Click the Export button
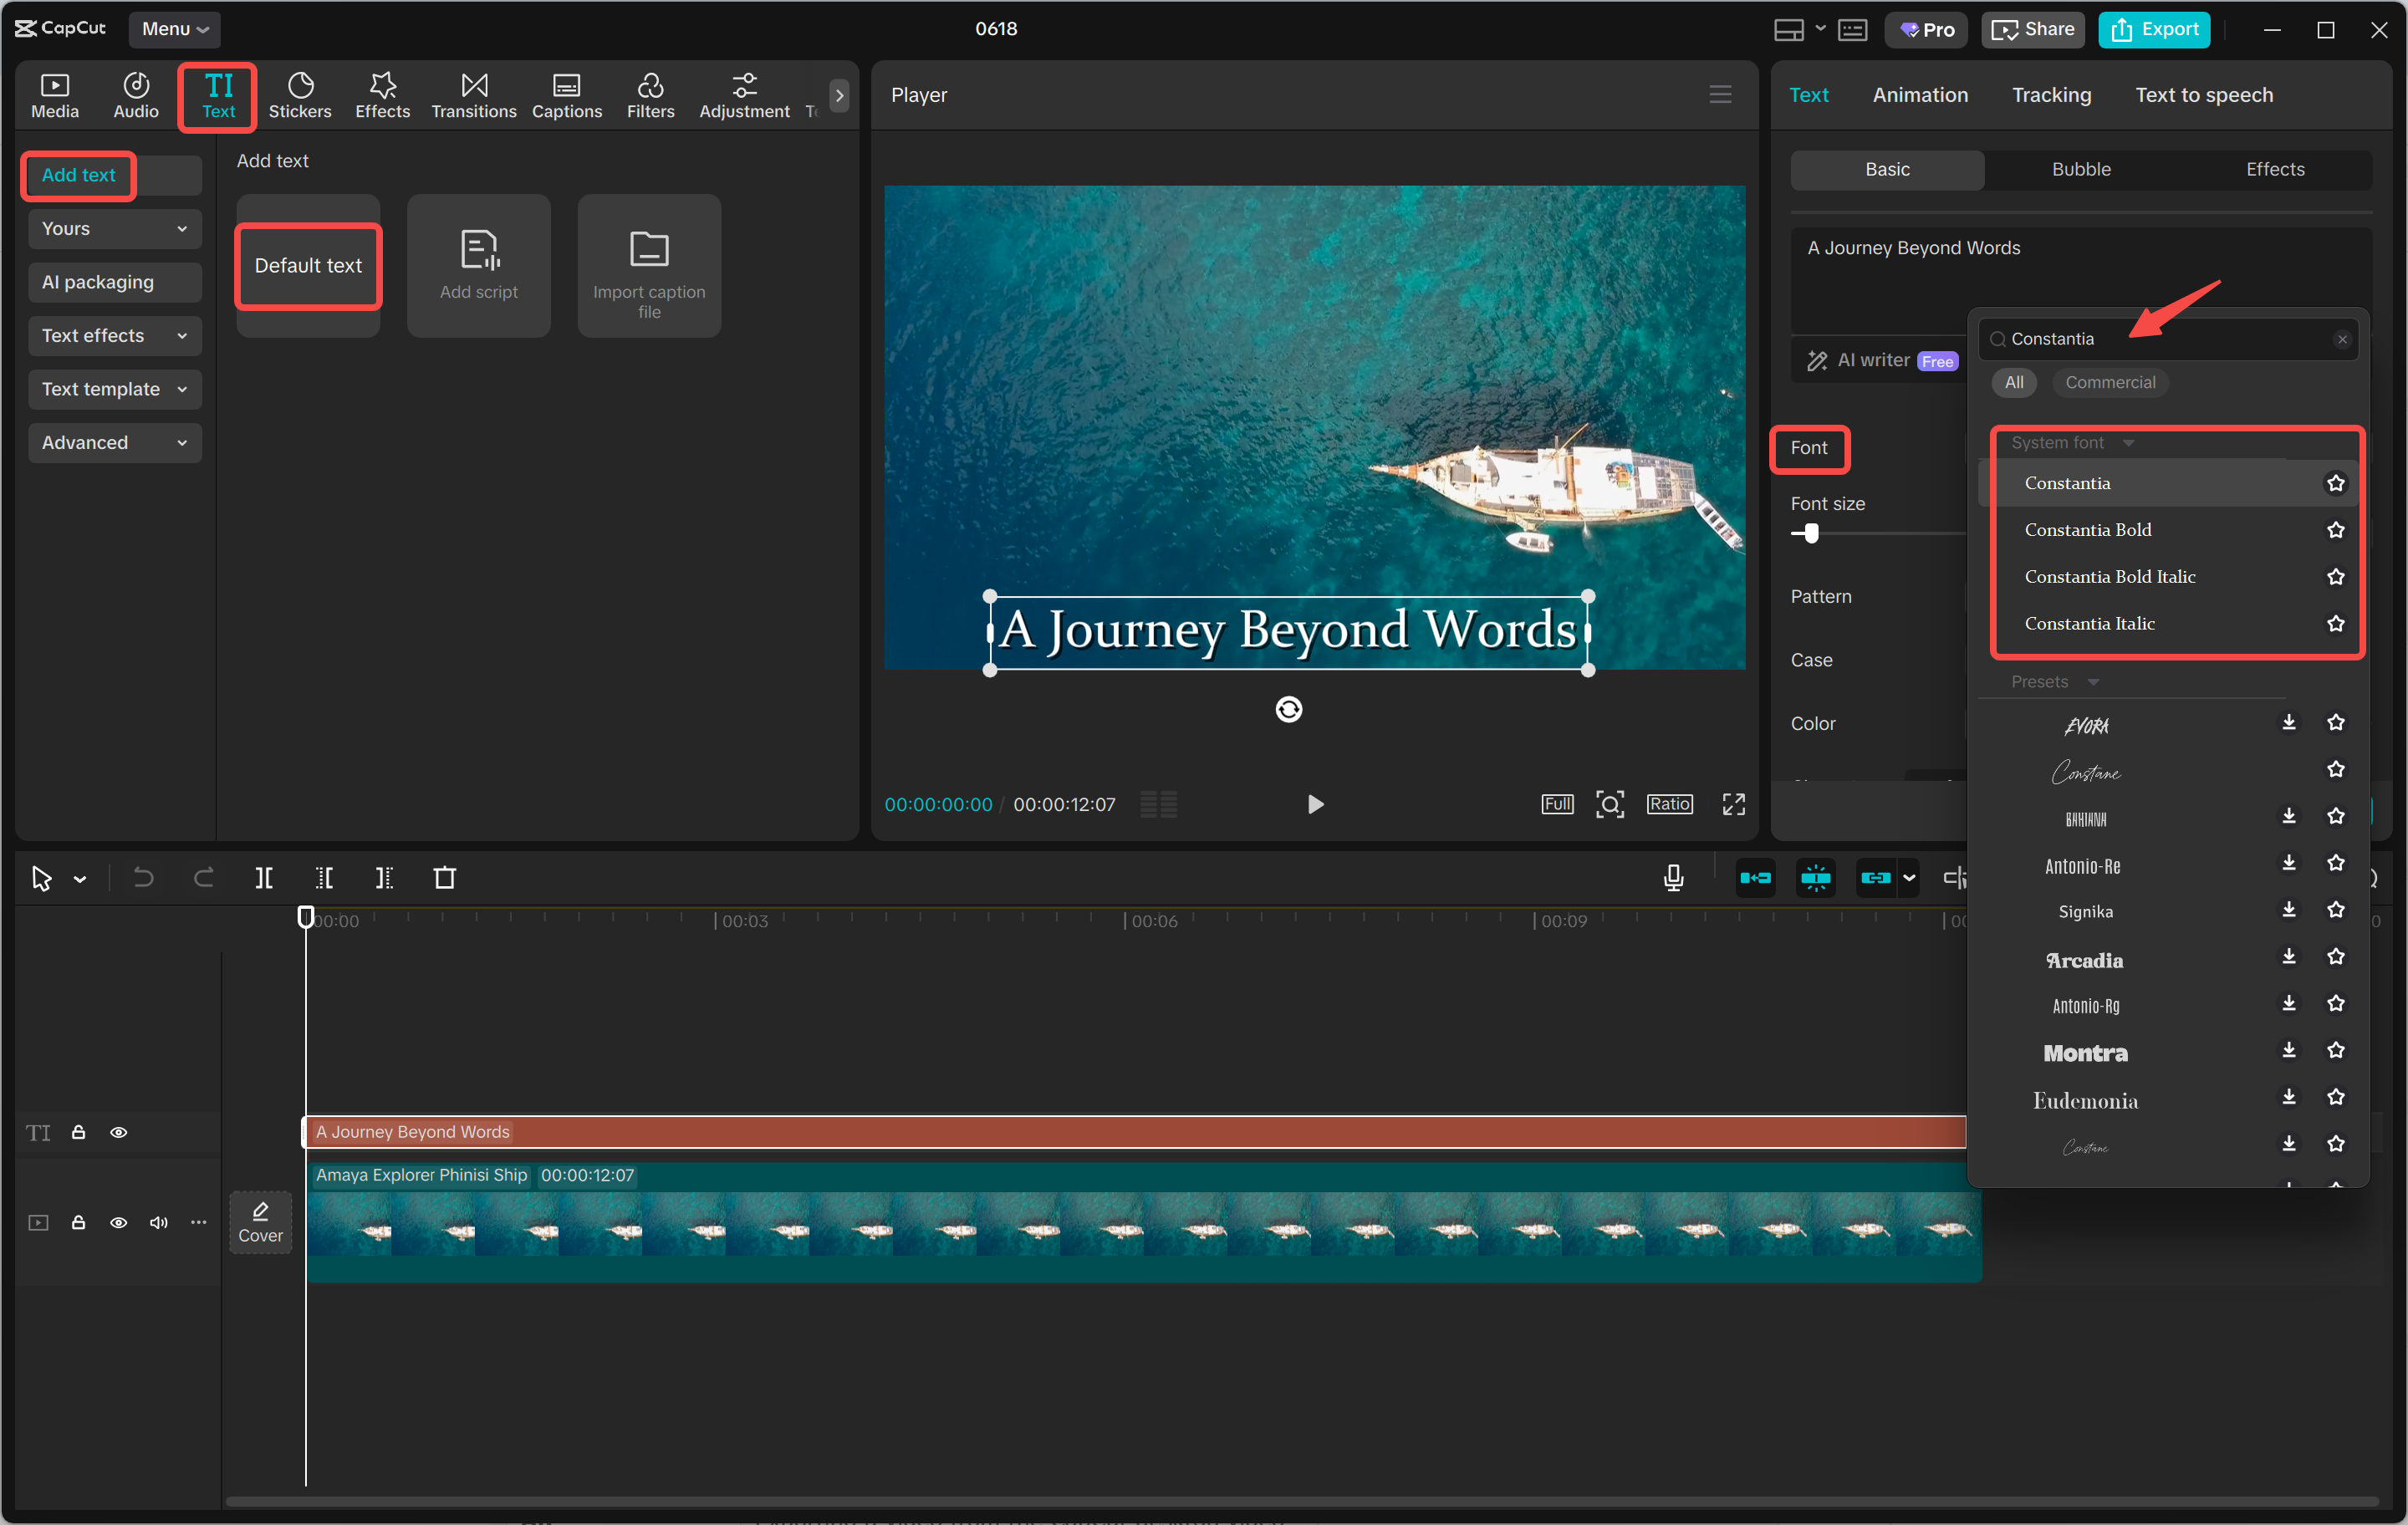The width and height of the screenshot is (2408, 1525). point(2153,29)
